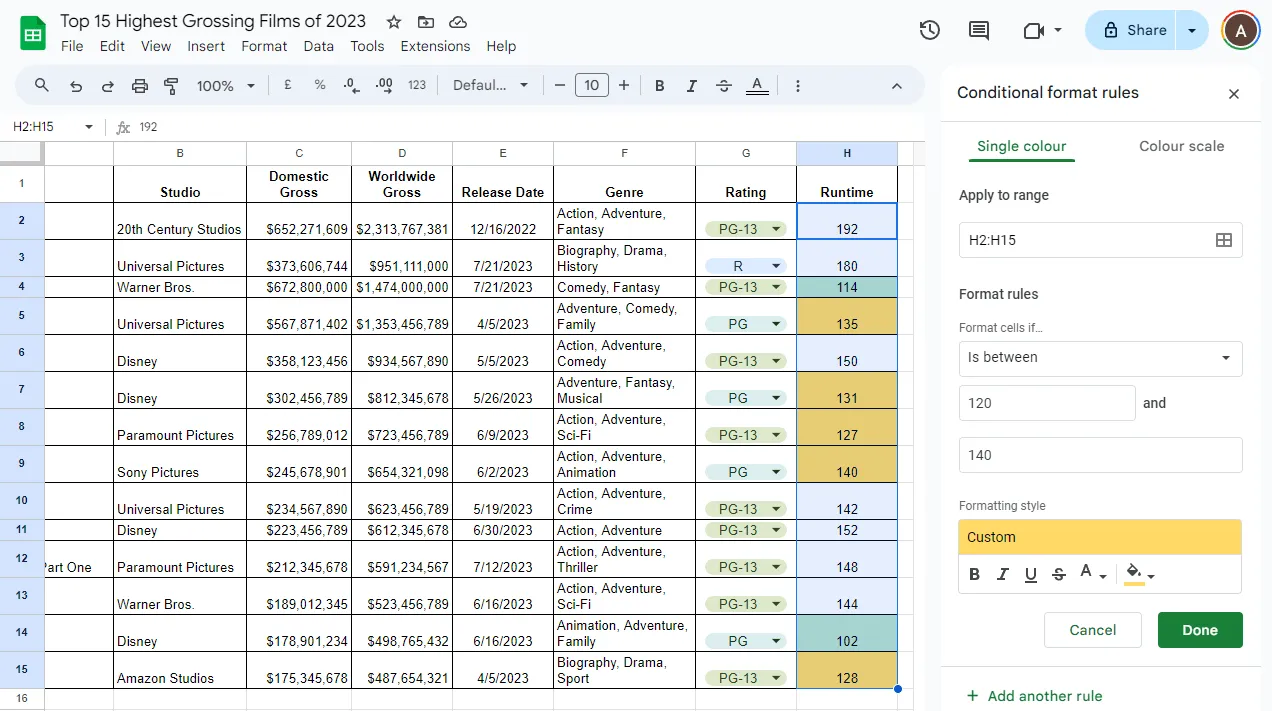Open fill colour bucket in formatting style
This screenshot has width=1272, height=711.
[x=1139, y=574]
